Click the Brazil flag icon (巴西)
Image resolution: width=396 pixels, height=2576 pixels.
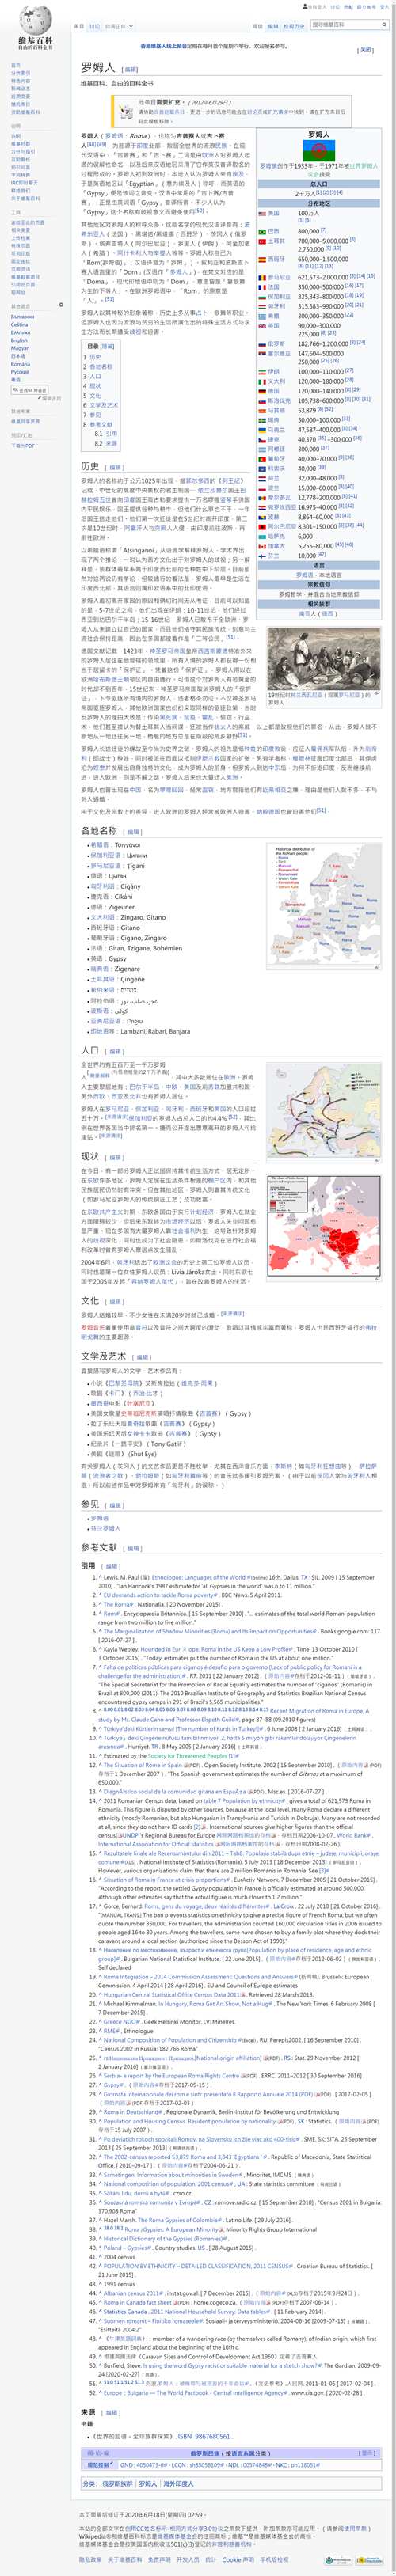pos(263,232)
